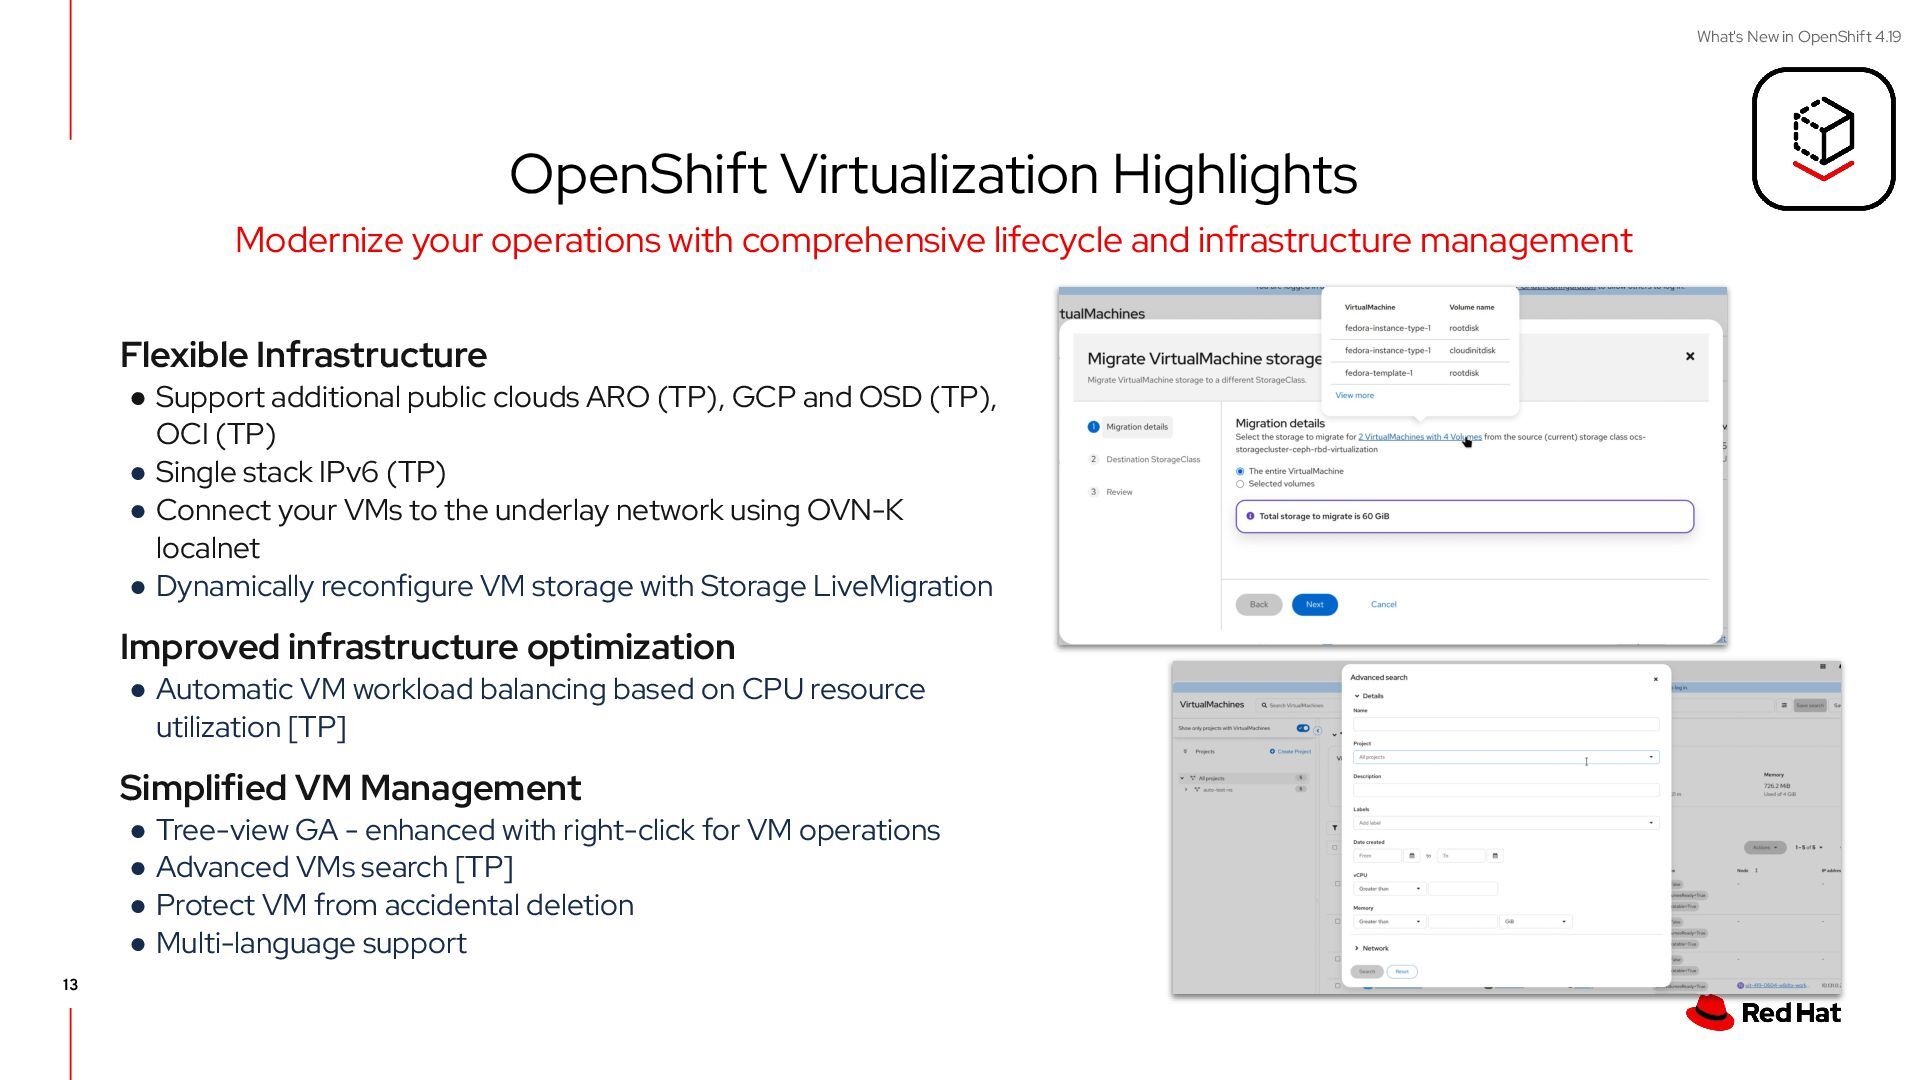The image size is (1920, 1080).
Task: Click Cancel in the migrate wizard
Action: (x=1384, y=604)
